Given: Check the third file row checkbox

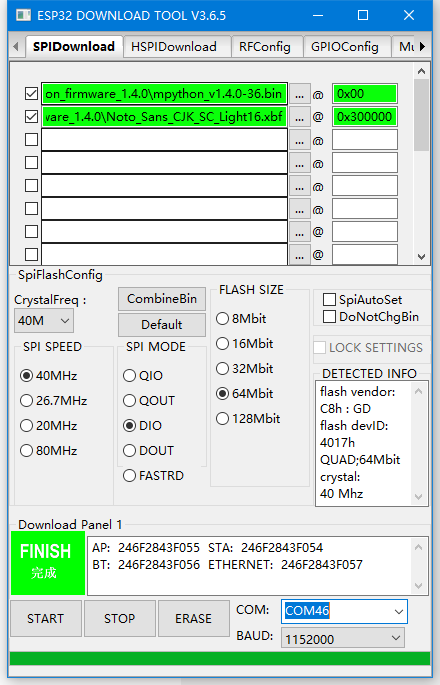Looking at the screenshot, I should click(31, 140).
